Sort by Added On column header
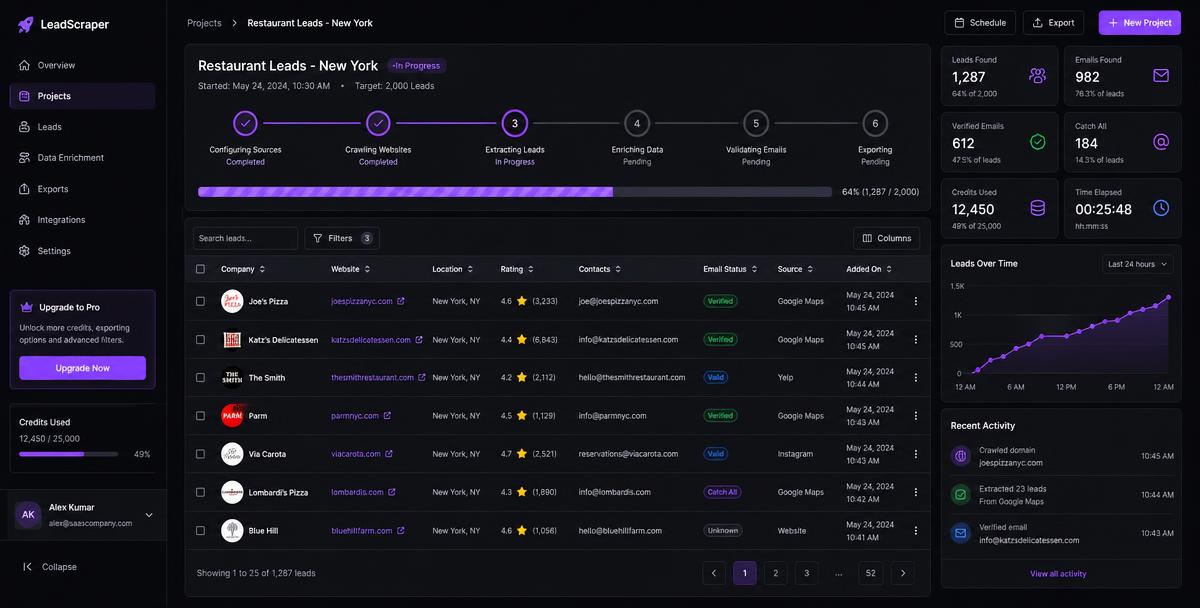The height and width of the screenshot is (608, 1200). (869, 269)
